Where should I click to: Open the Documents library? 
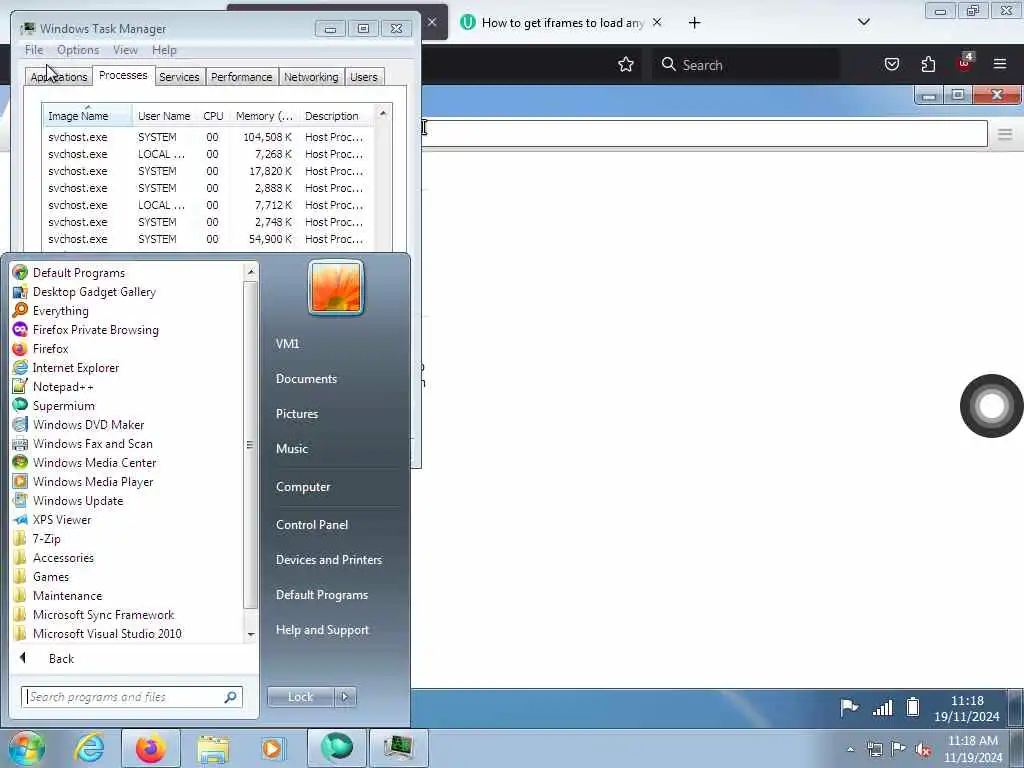coord(306,379)
